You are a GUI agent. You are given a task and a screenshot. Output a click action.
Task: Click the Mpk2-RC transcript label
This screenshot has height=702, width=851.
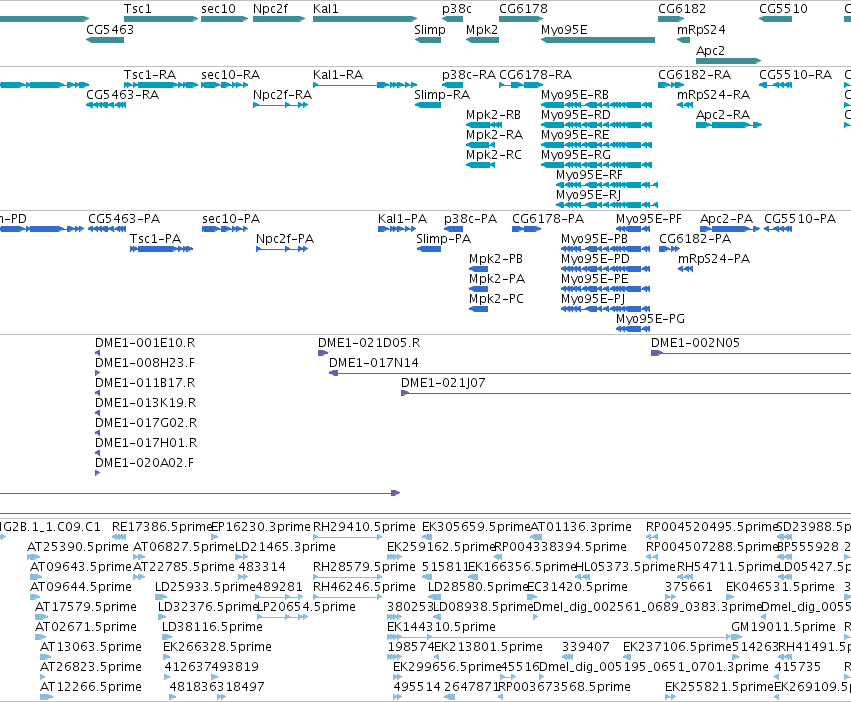click(494, 155)
